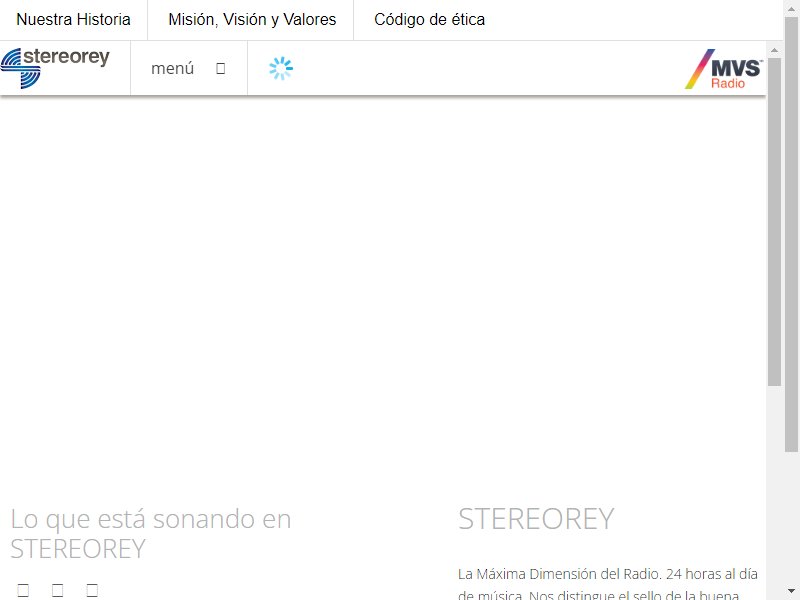Click the loading spinner icon
The height and width of the screenshot is (600, 800).
281,68
